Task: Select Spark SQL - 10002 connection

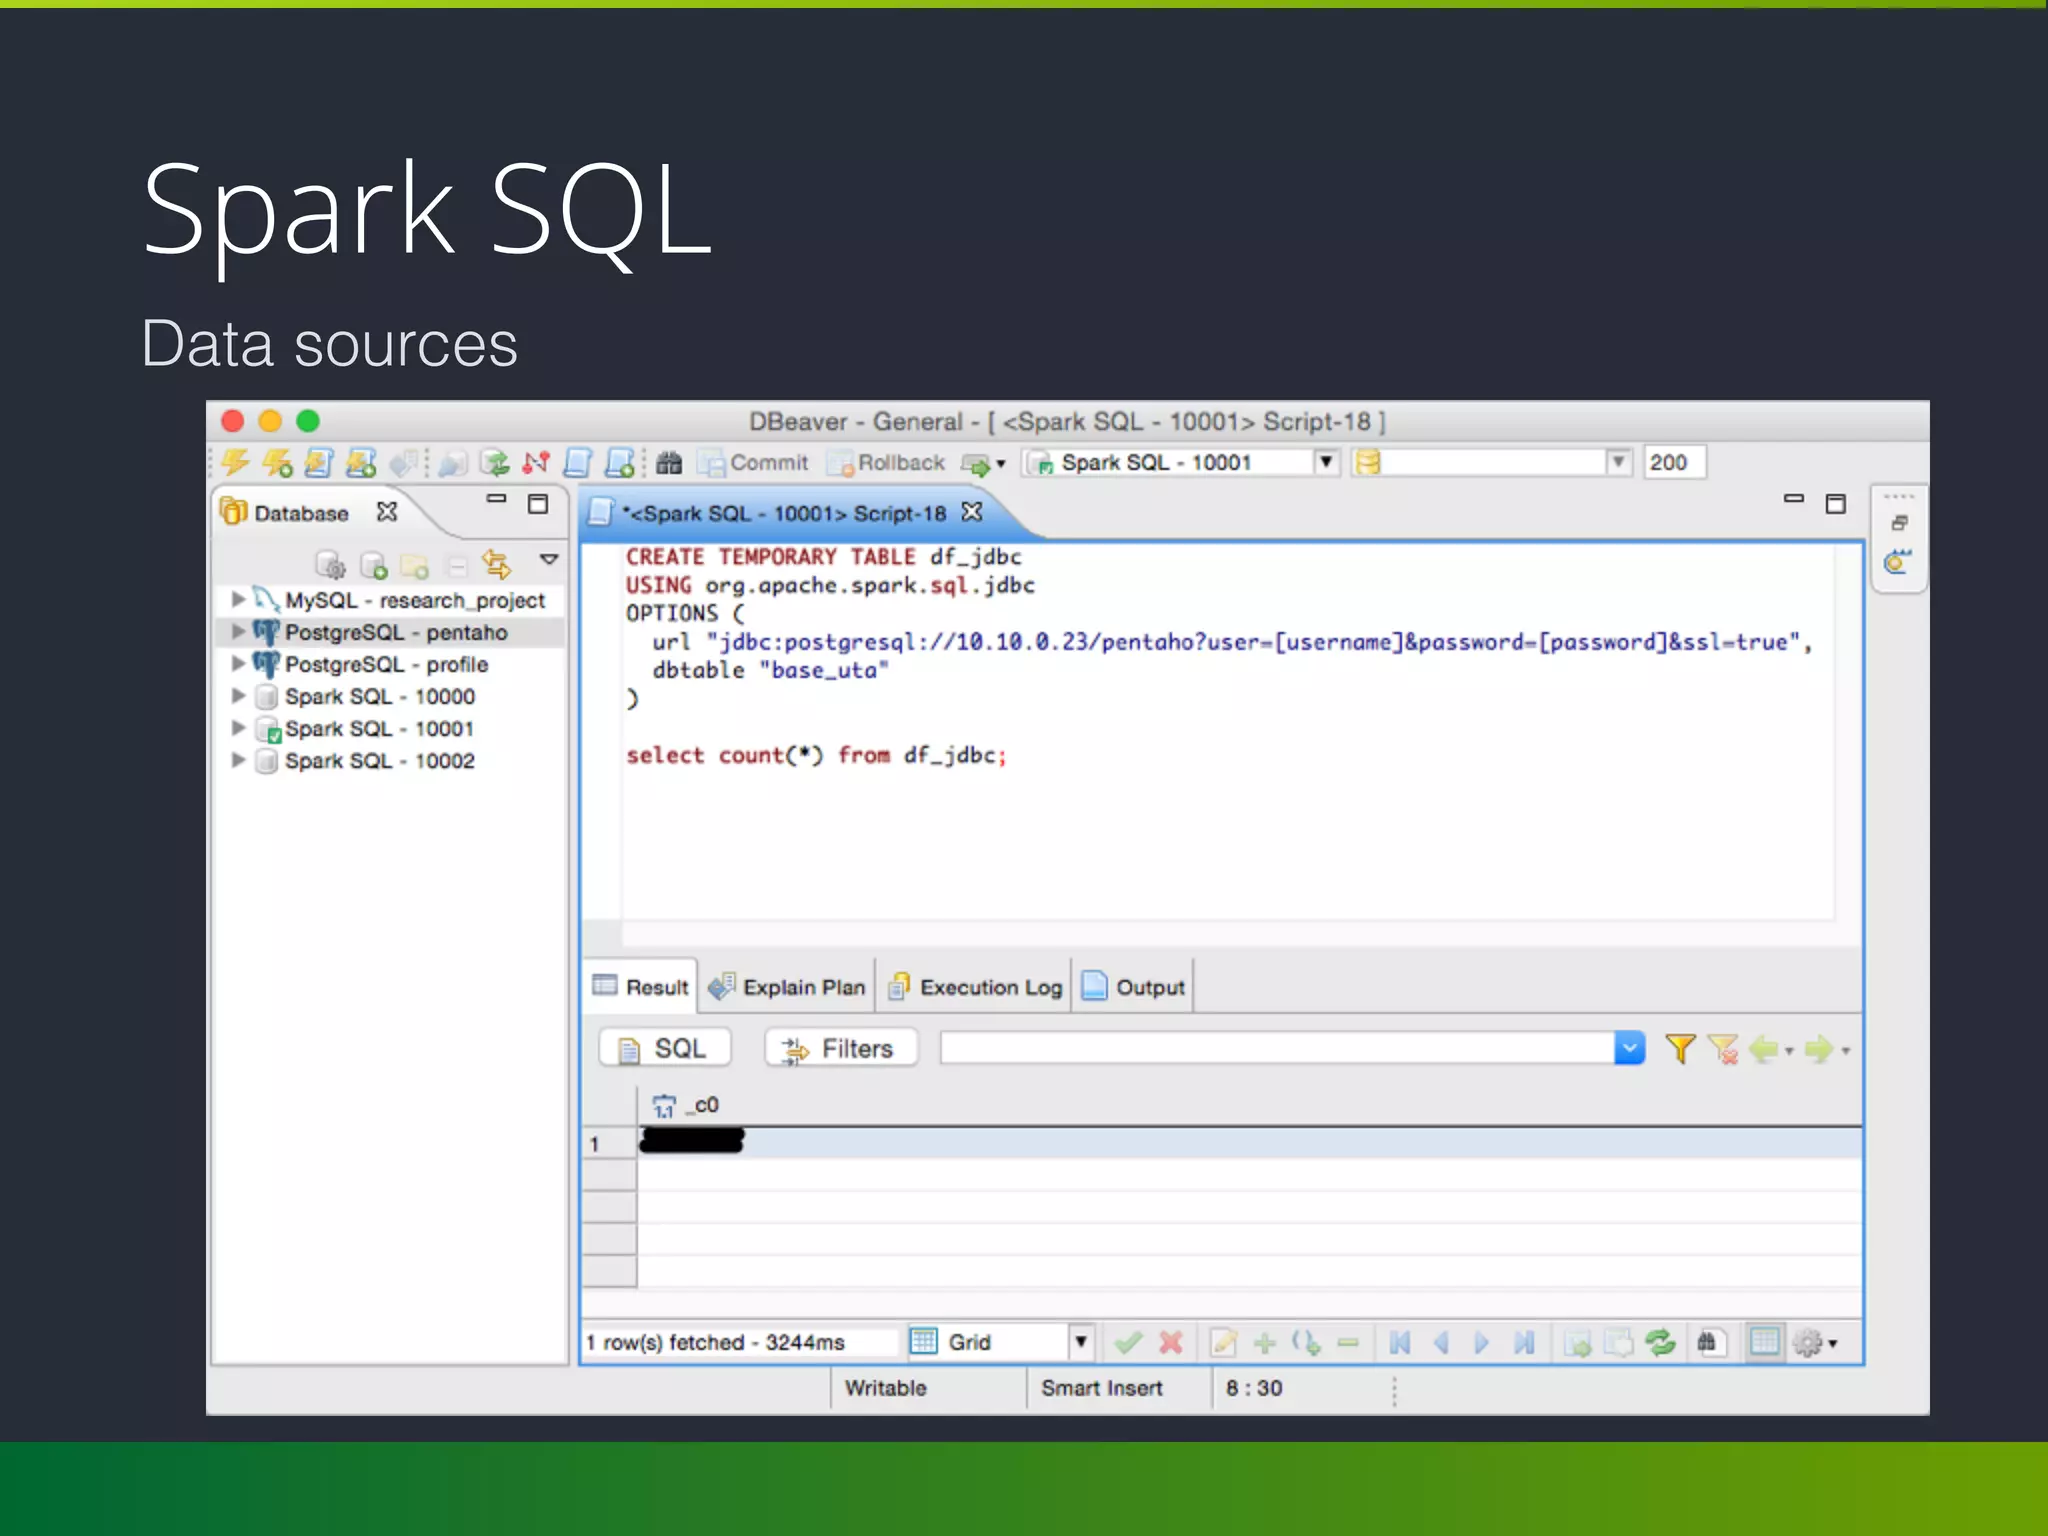Action: pos(379,761)
